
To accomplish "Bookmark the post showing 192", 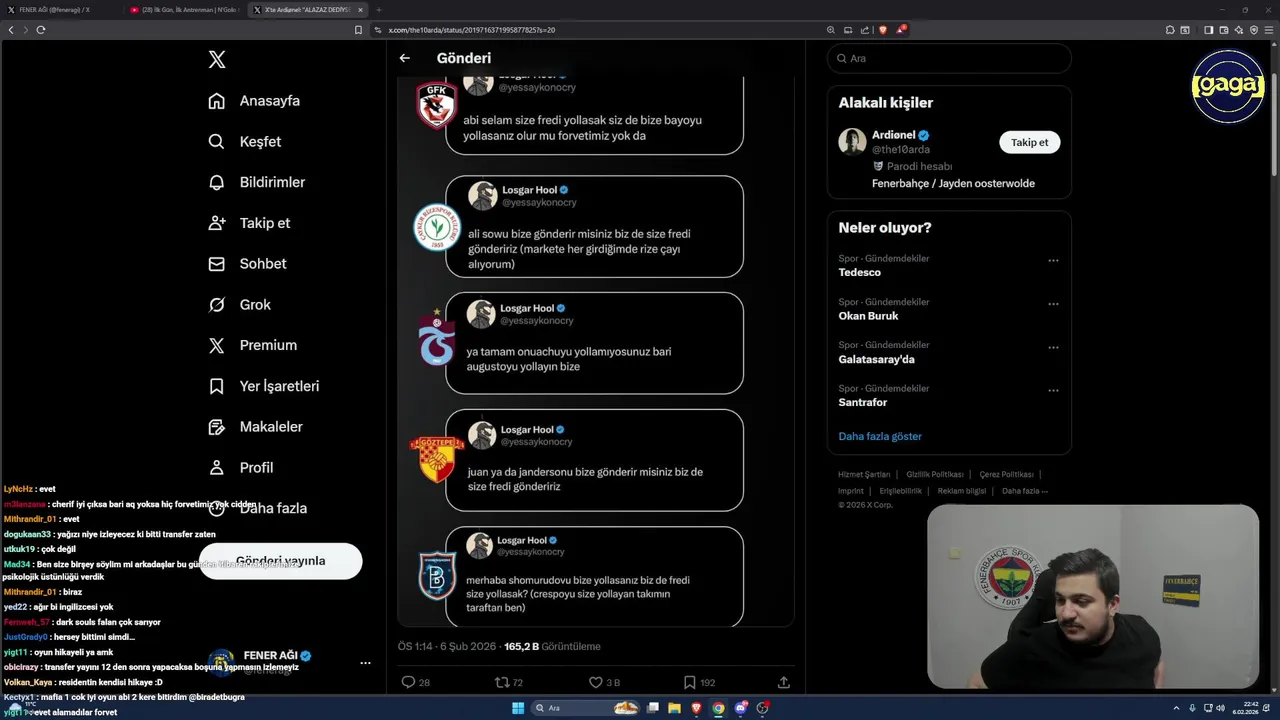I will (x=690, y=682).
